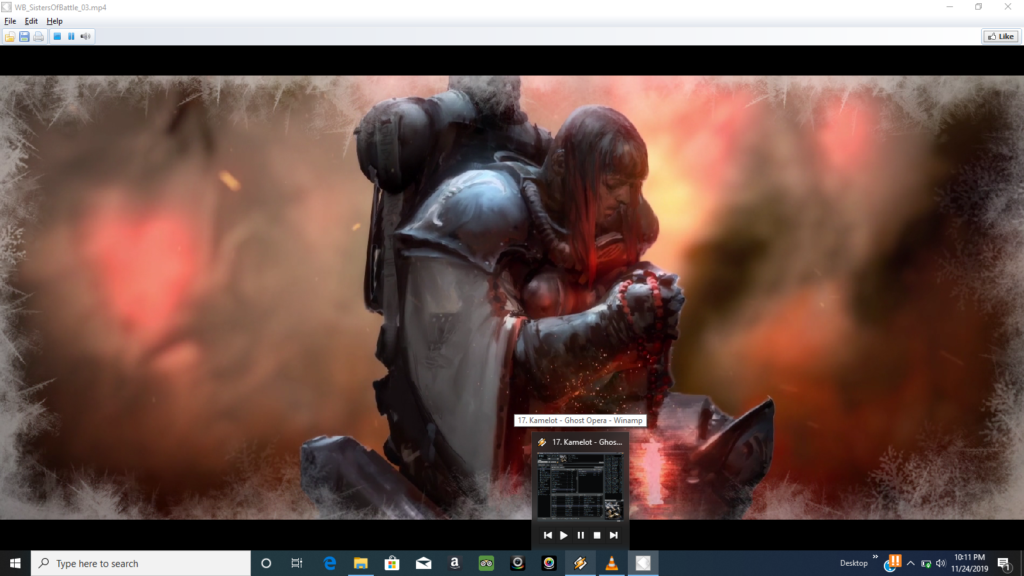
Task: Open the Edit menu
Action: [x=31, y=21]
